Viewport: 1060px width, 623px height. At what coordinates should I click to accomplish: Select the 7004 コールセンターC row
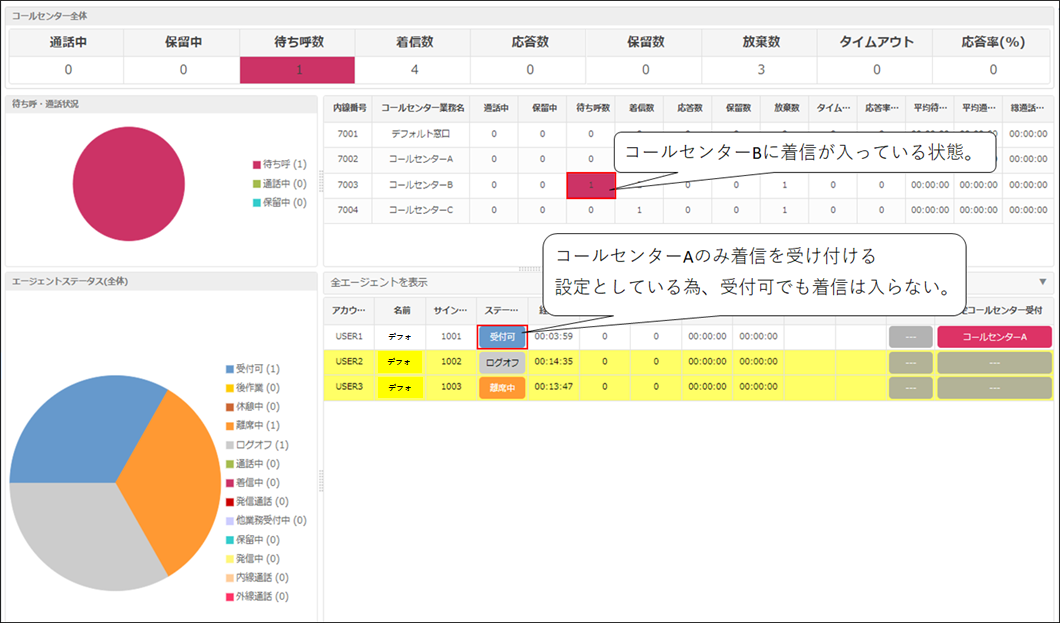coord(688,210)
